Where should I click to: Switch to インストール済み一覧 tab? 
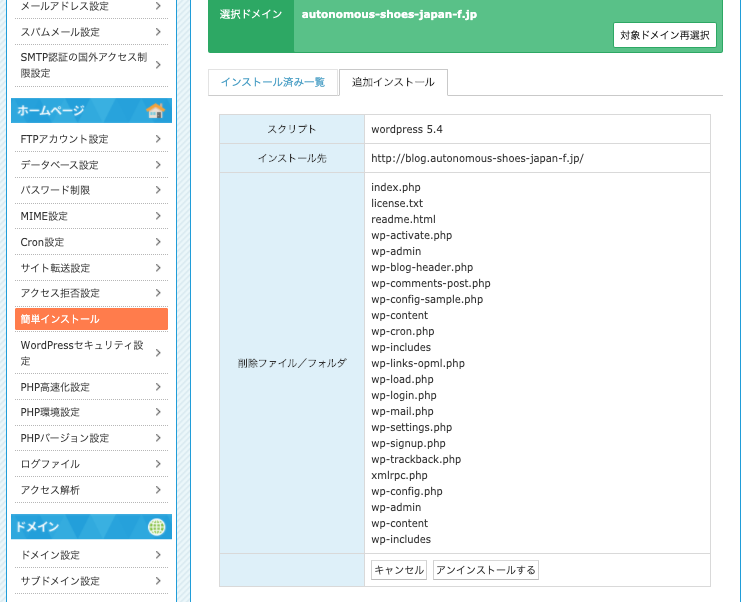(x=273, y=82)
